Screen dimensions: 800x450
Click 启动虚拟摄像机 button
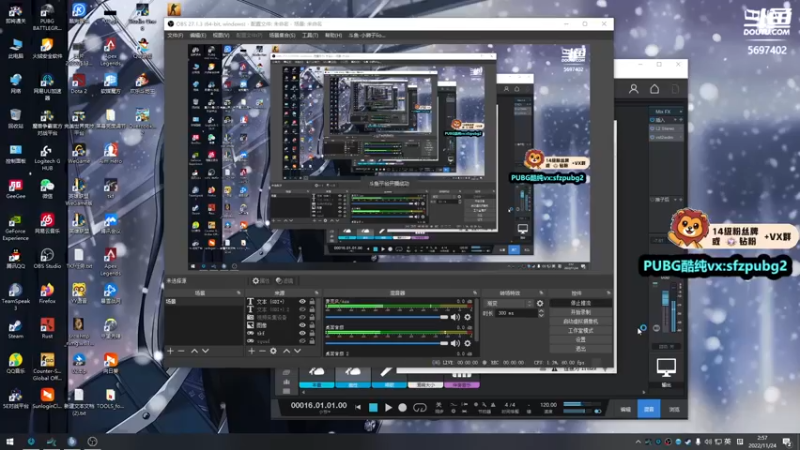[x=581, y=321]
